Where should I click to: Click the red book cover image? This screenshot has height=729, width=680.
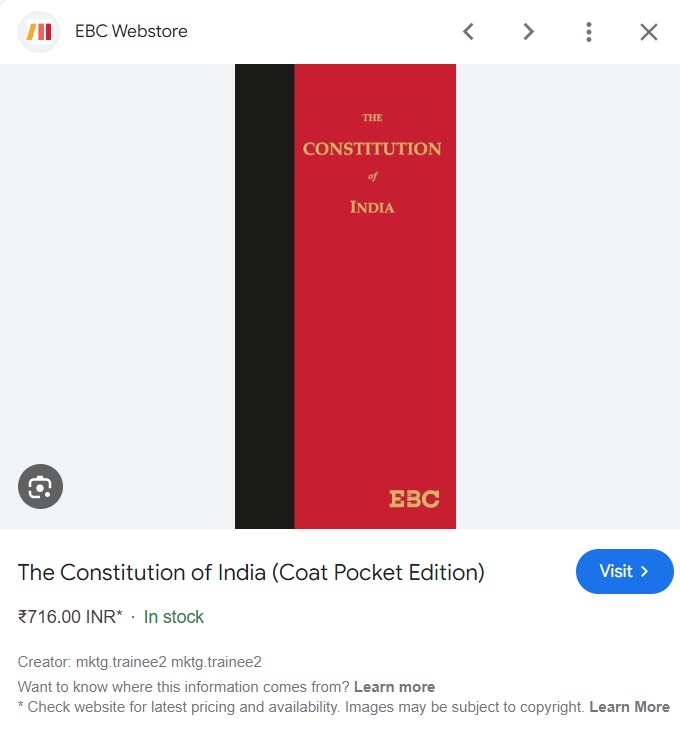[375, 296]
